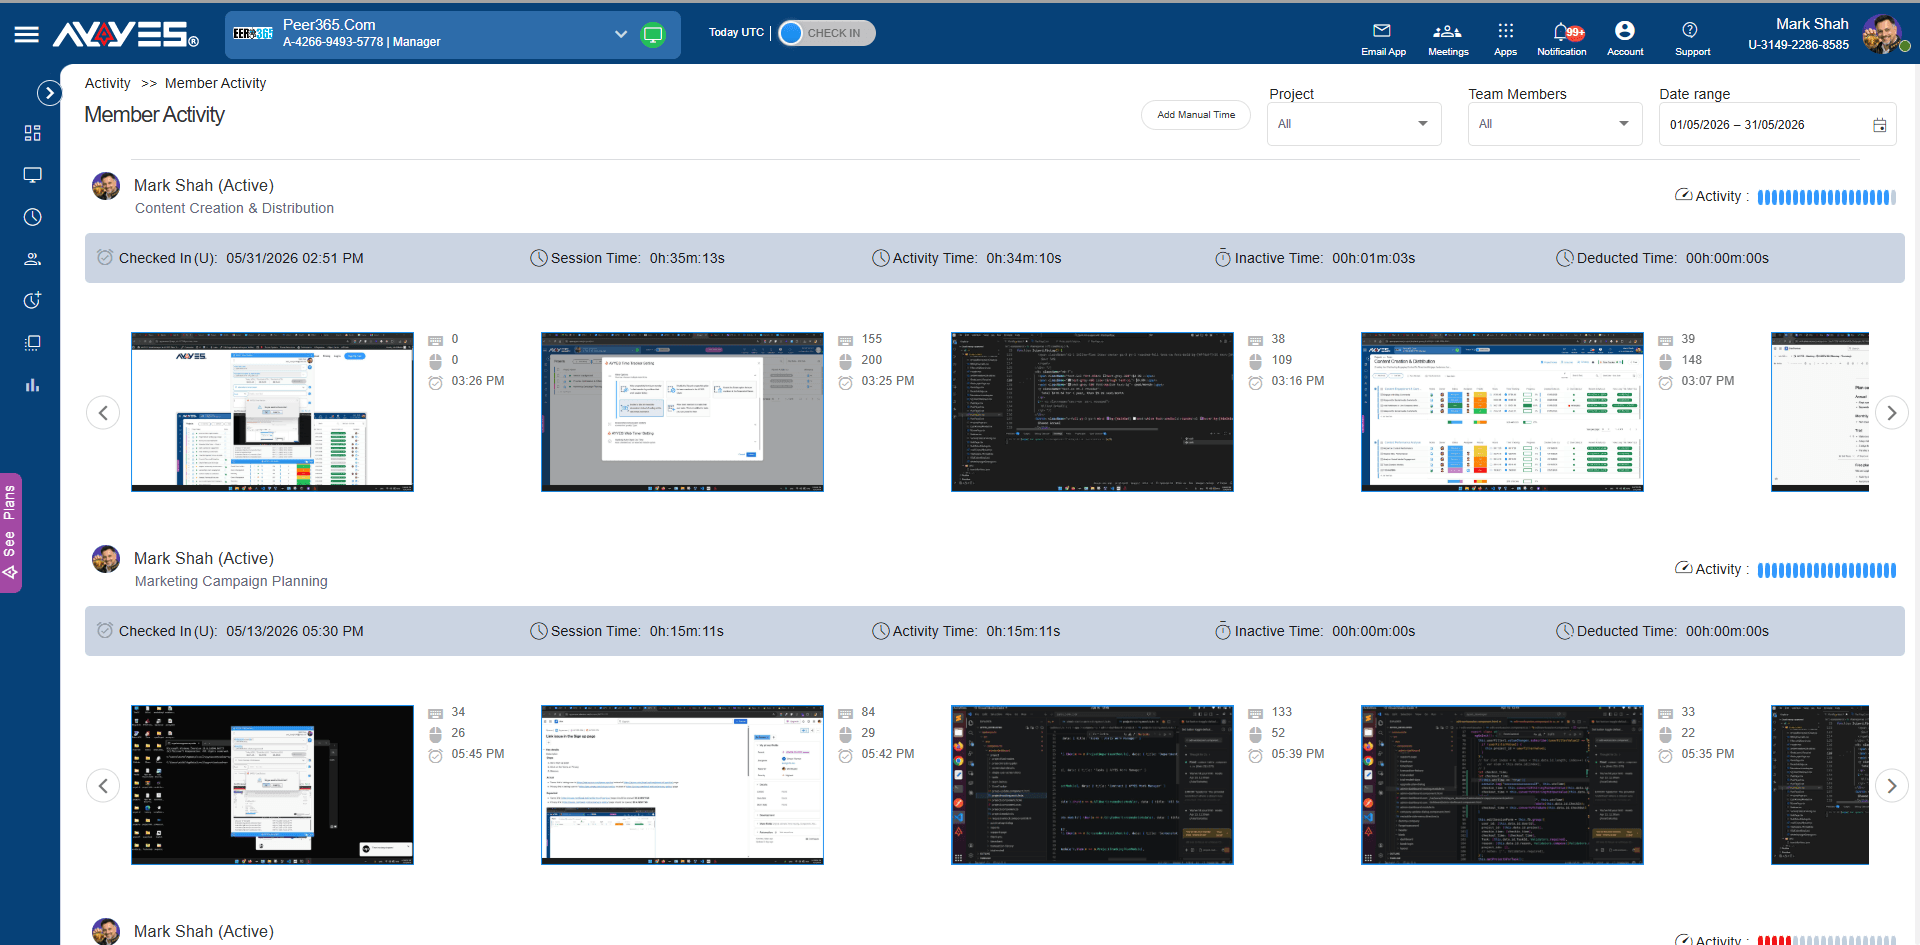1920x945 pixels.
Task: Open dashboard grid icon in sidebar
Action: tap(32, 133)
